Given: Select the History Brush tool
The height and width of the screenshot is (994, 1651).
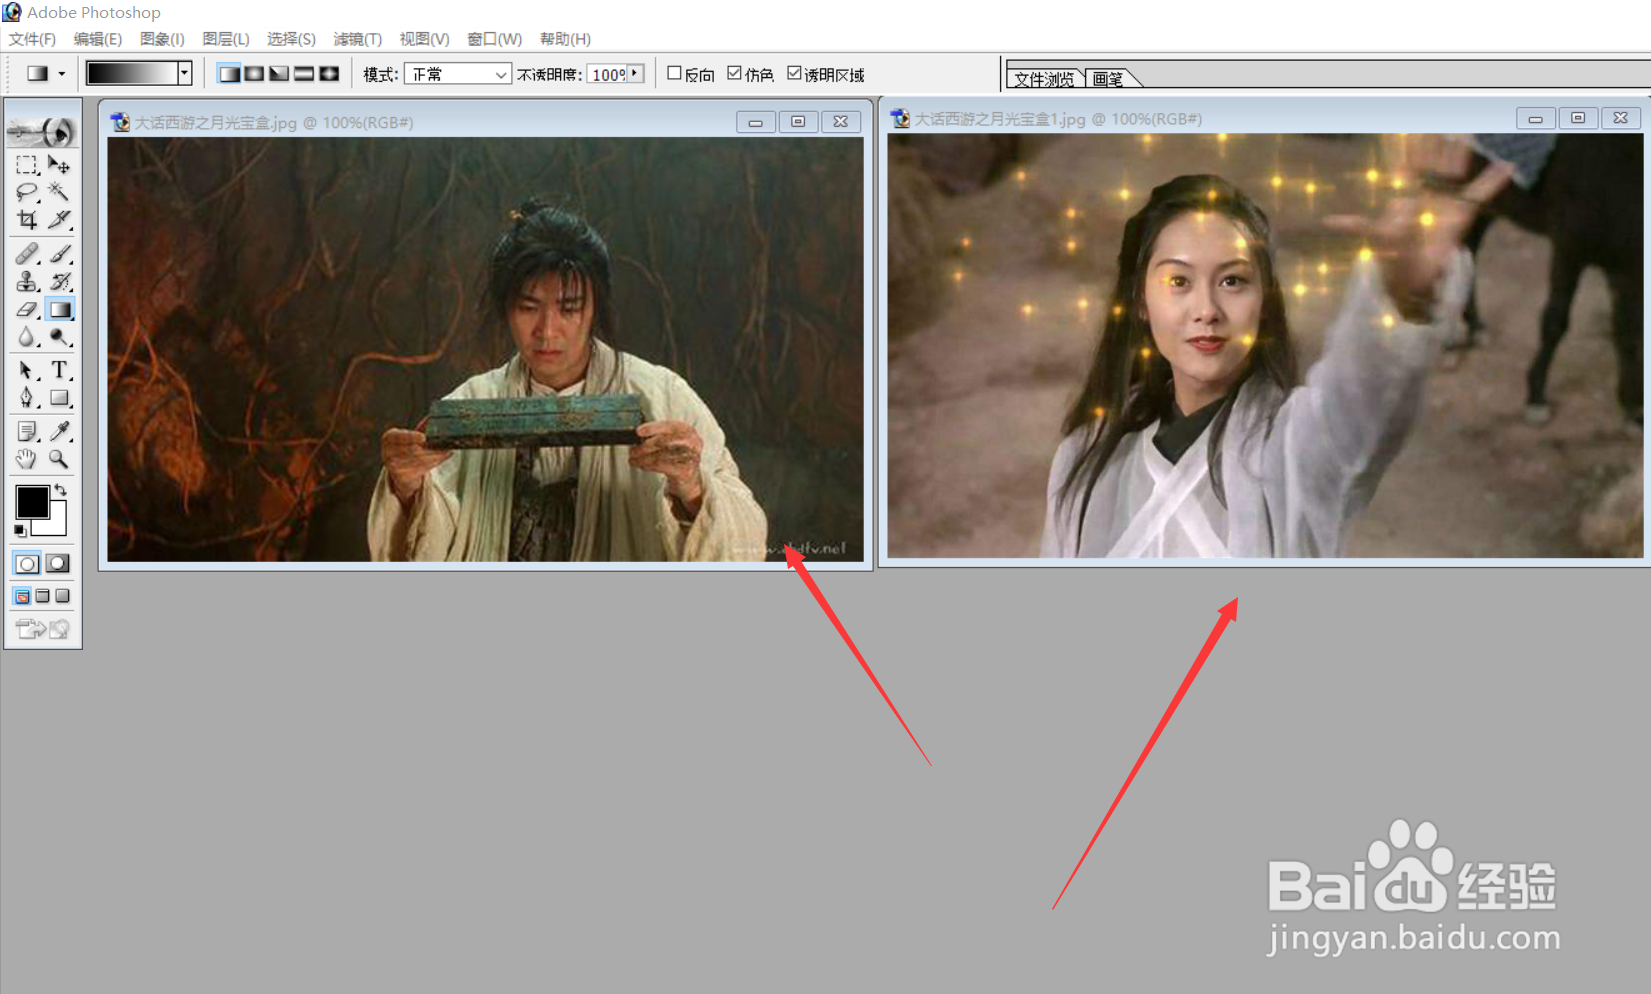Looking at the screenshot, I should click(59, 282).
